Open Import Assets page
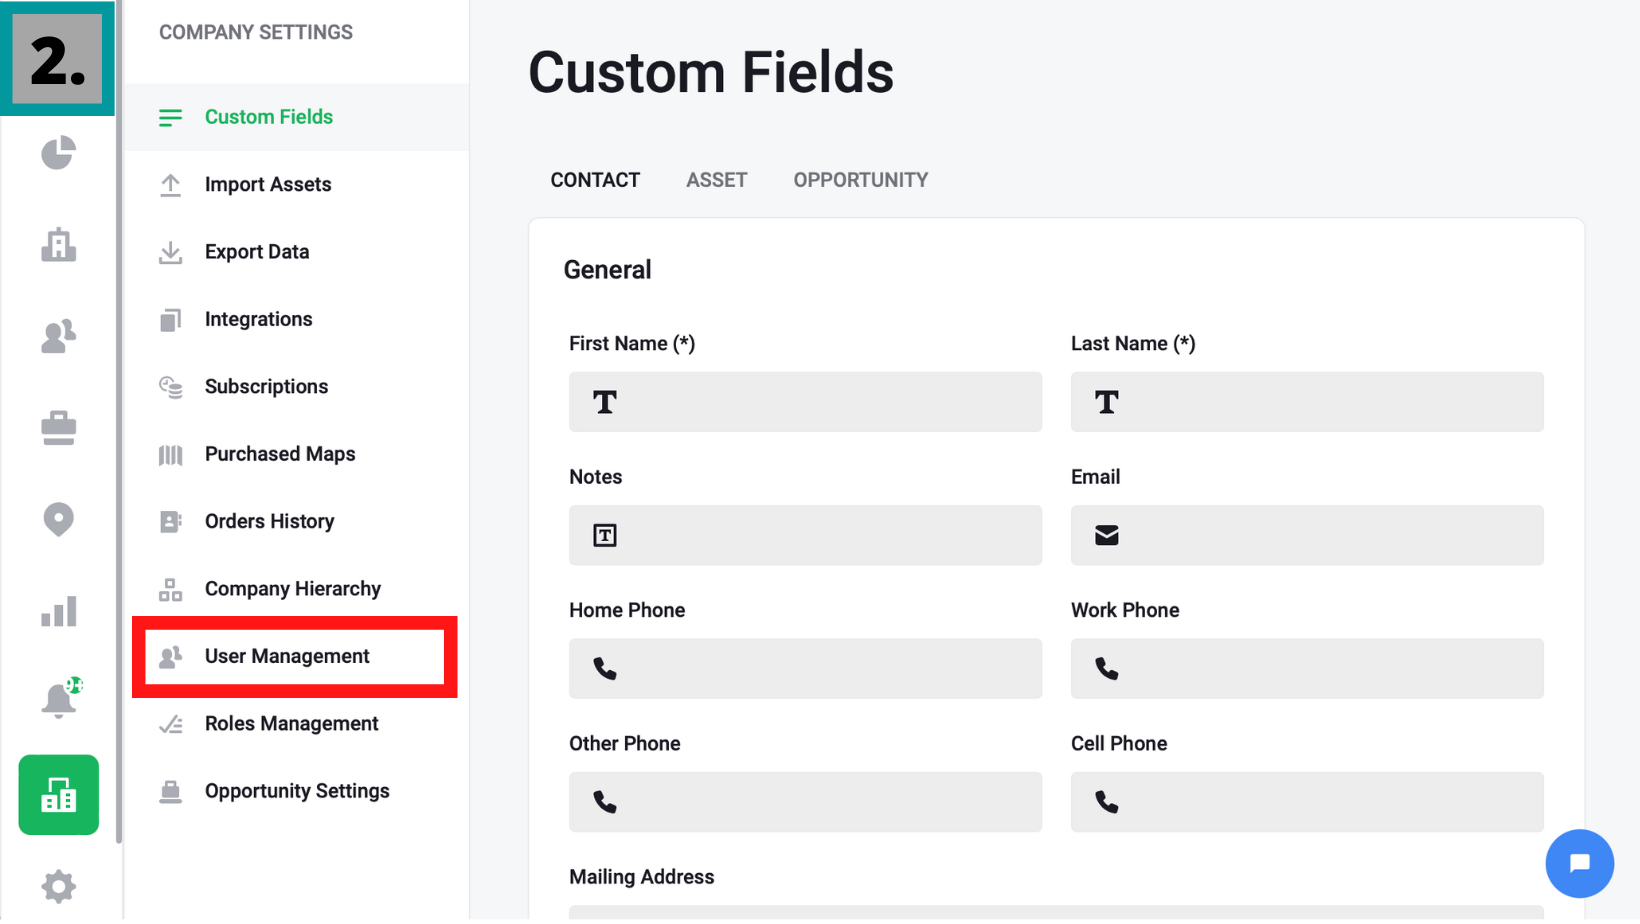The width and height of the screenshot is (1640, 924). tap(267, 185)
